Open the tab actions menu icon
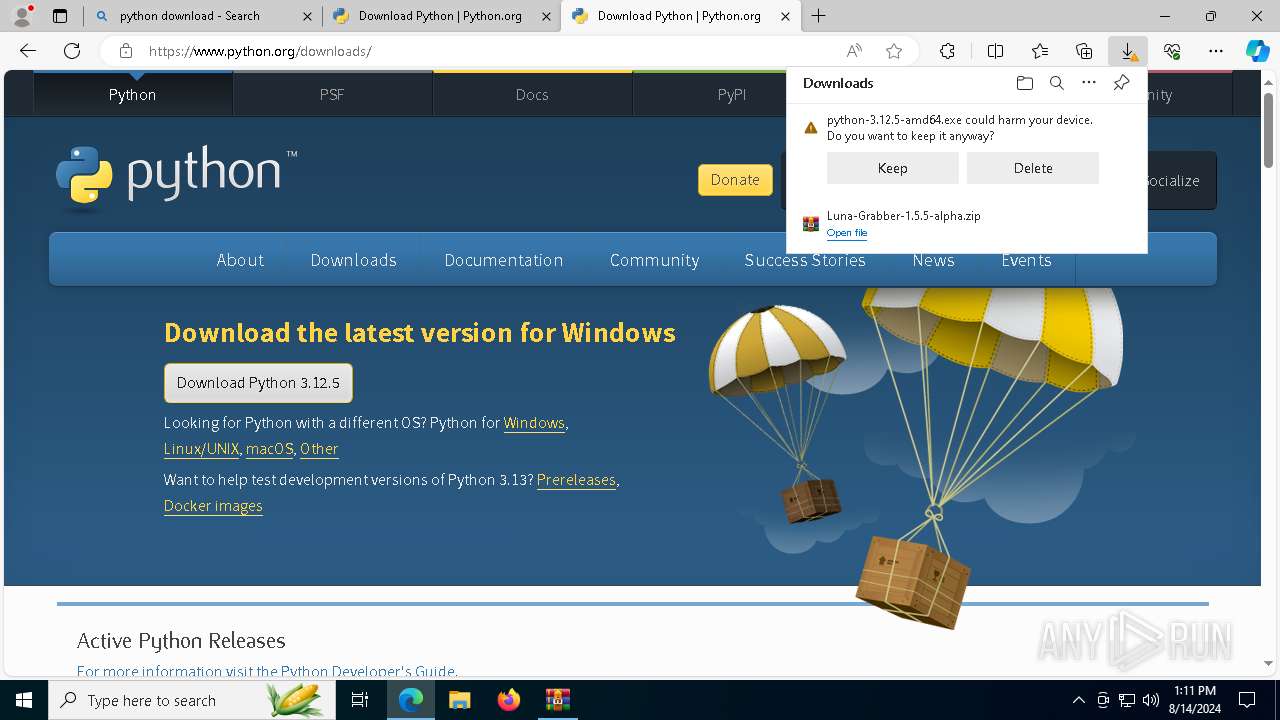 [60, 16]
